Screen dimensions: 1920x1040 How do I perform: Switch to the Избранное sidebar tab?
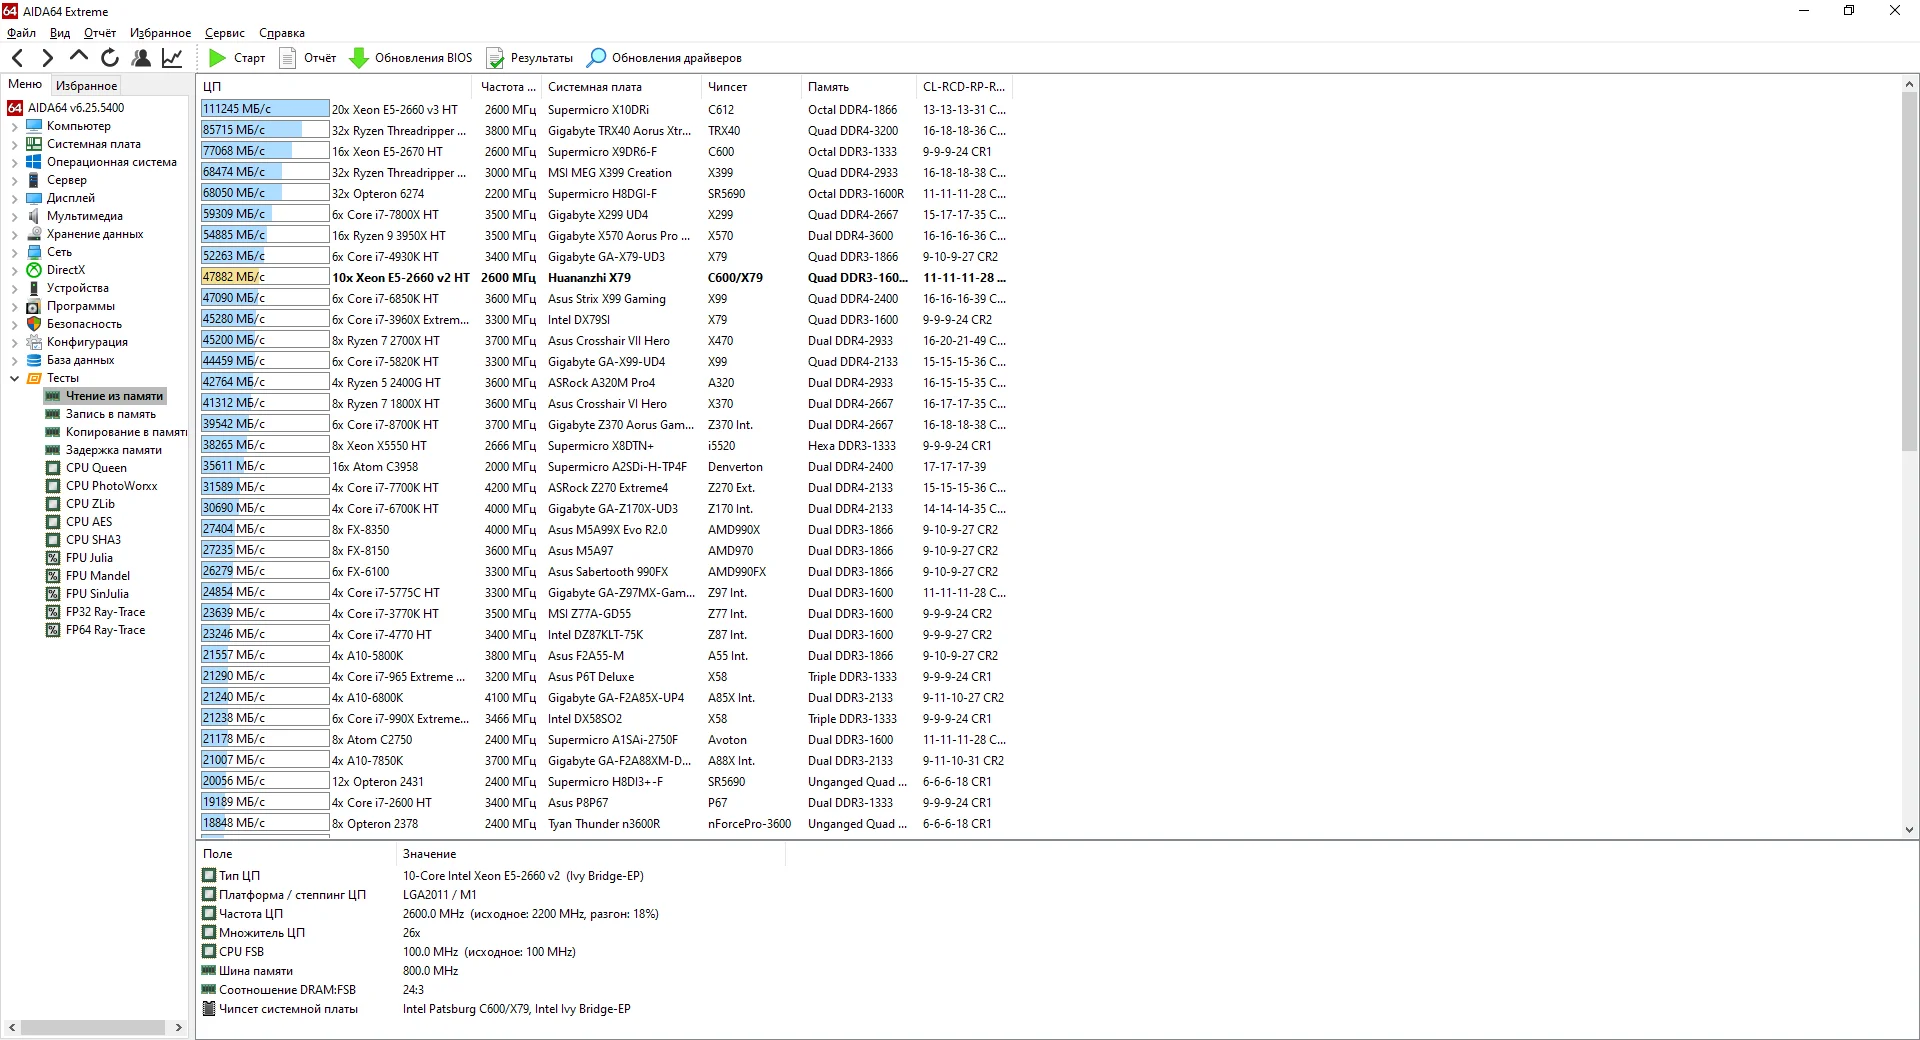86,86
